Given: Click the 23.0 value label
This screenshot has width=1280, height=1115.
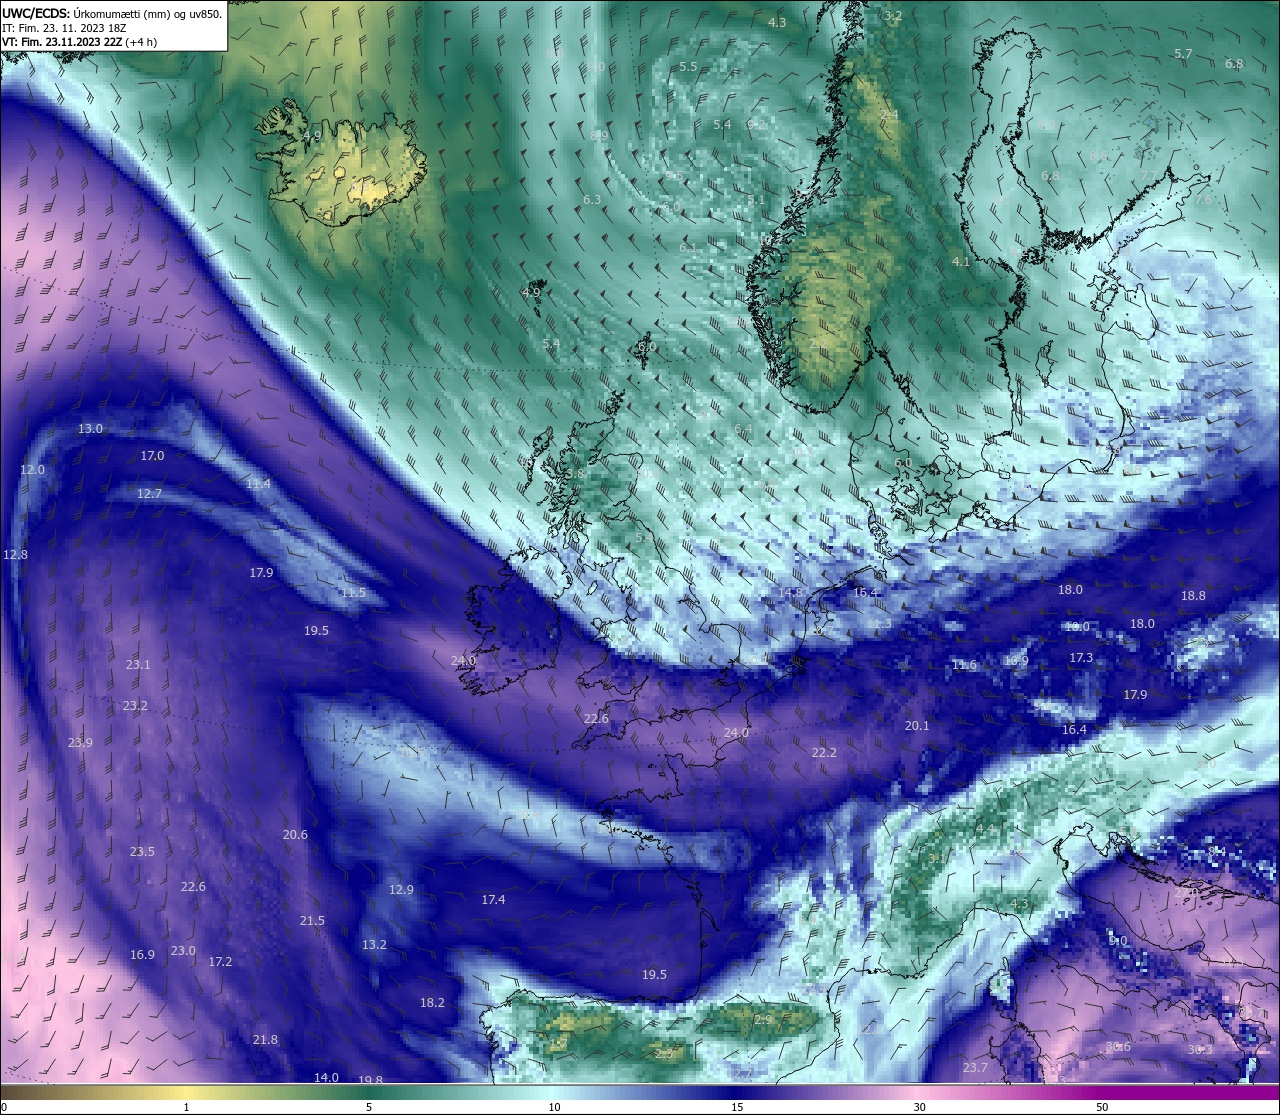Looking at the screenshot, I should coord(183,951).
